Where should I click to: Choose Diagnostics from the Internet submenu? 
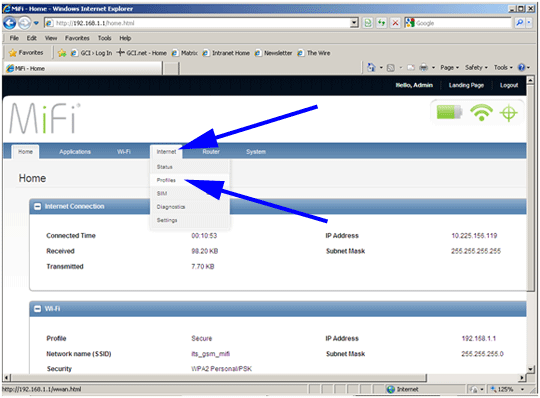pyautogui.click(x=190, y=207)
